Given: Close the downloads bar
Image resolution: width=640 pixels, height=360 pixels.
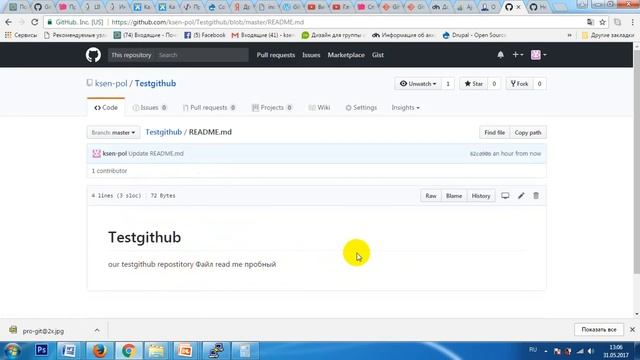Looking at the screenshot, I should (632, 329).
